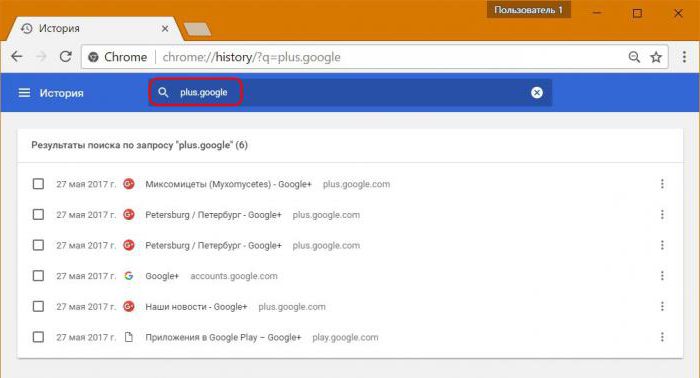Maximize the Chrome window
The height and width of the screenshot is (378, 700).
[638, 13]
